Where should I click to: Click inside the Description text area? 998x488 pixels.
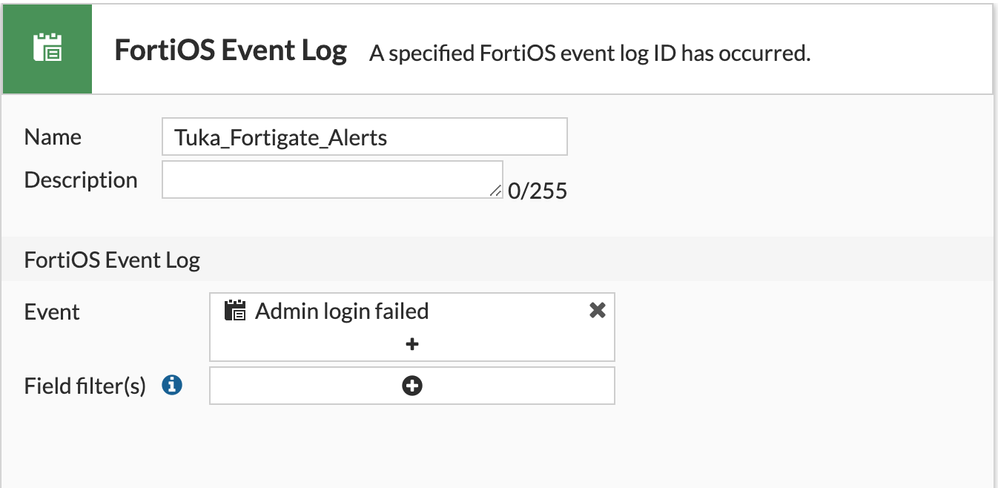click(x=330, y=180)
